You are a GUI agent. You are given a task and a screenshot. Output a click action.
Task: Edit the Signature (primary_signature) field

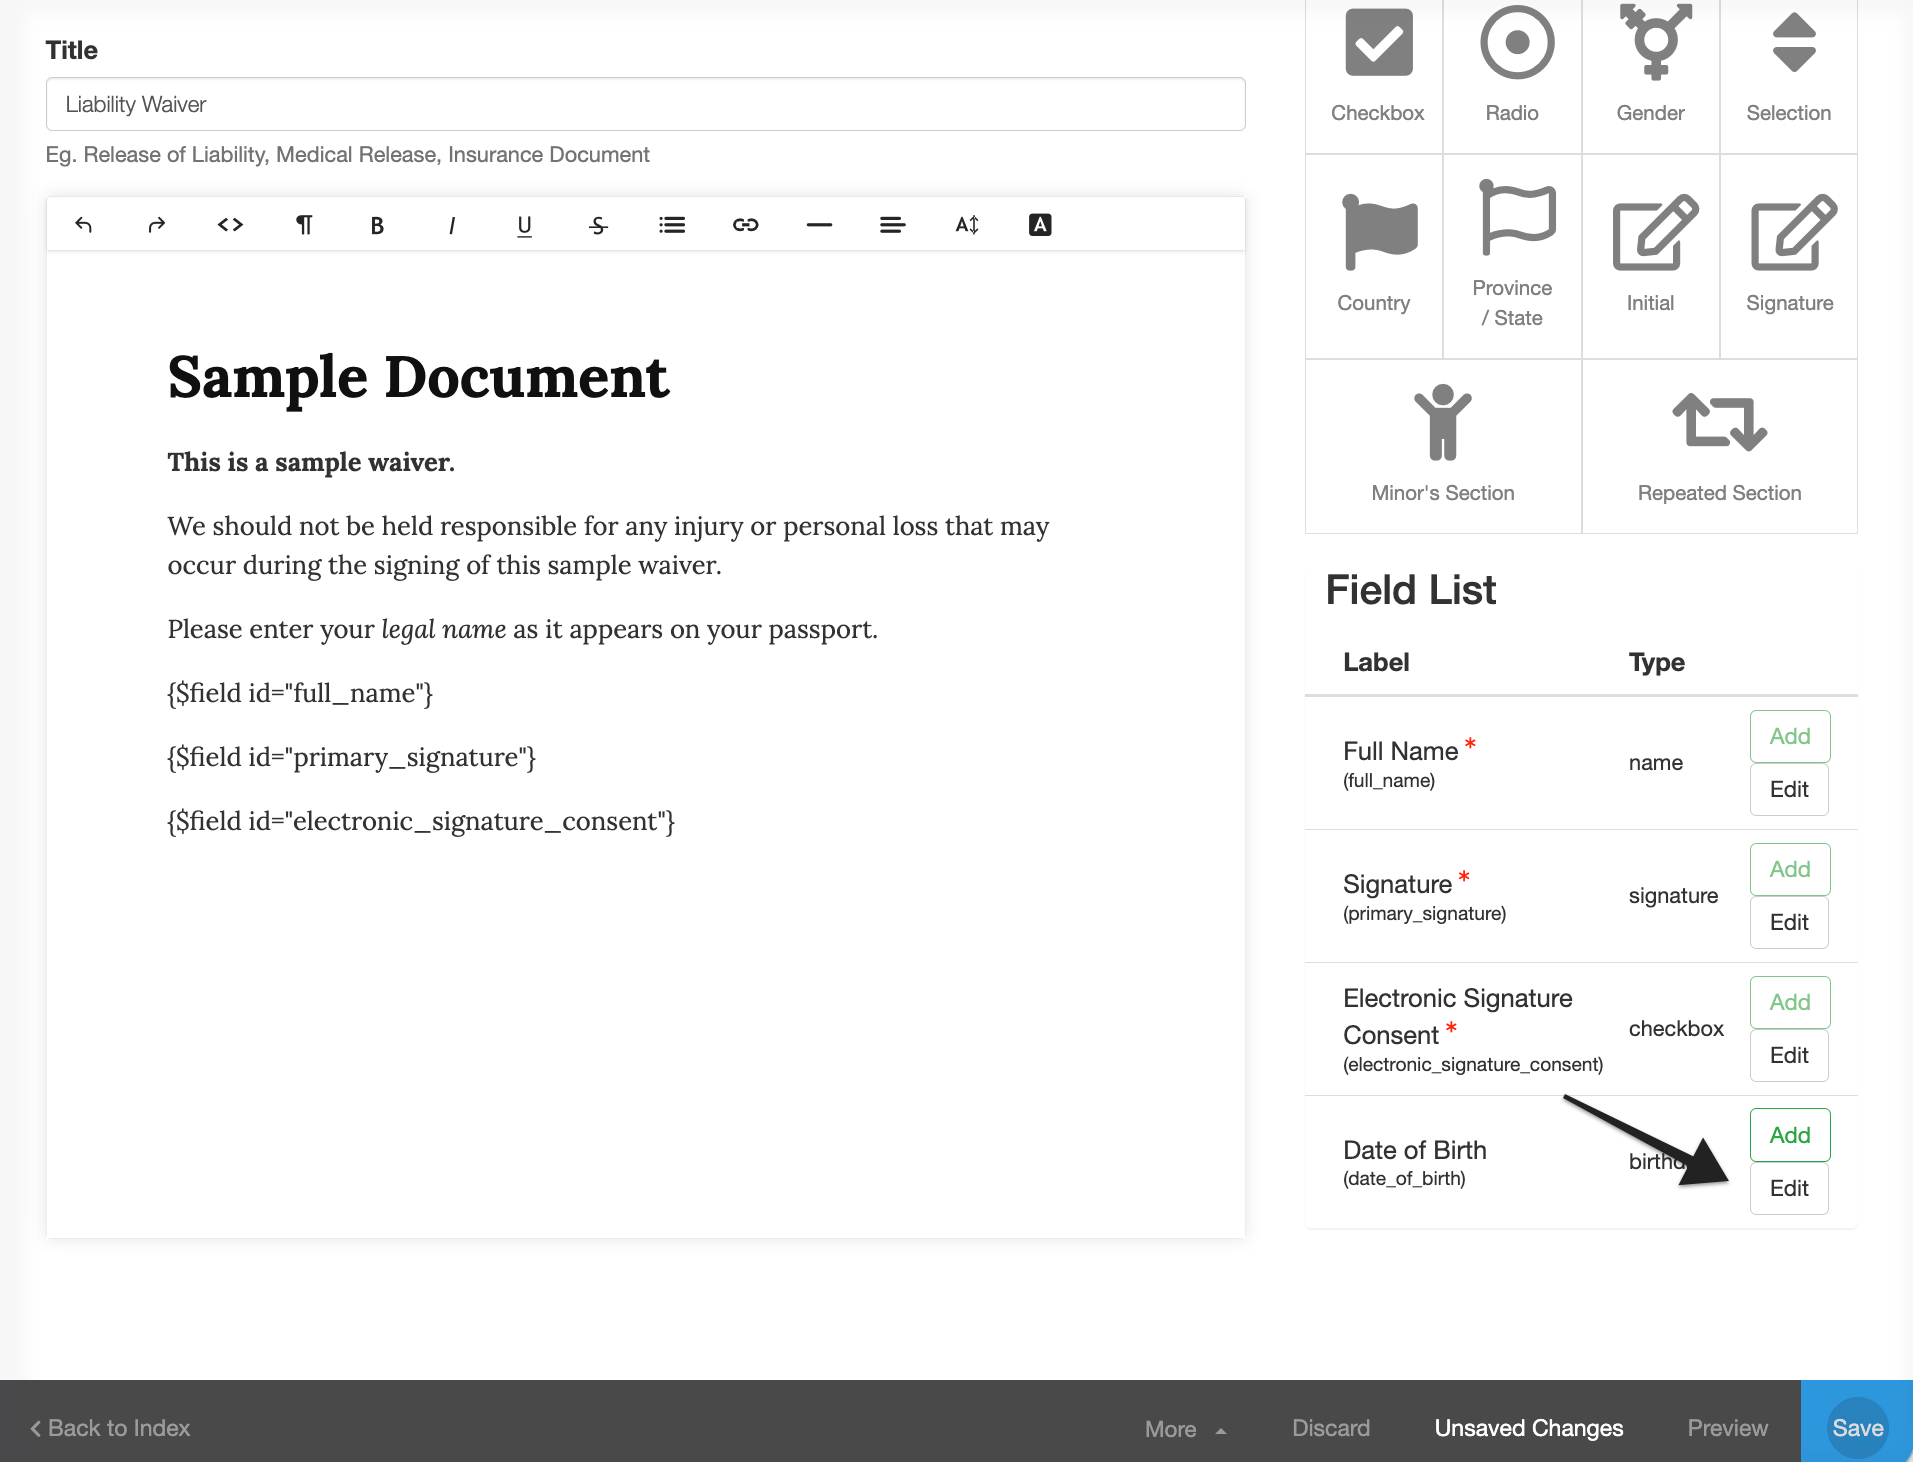[x=1789, y=922]
